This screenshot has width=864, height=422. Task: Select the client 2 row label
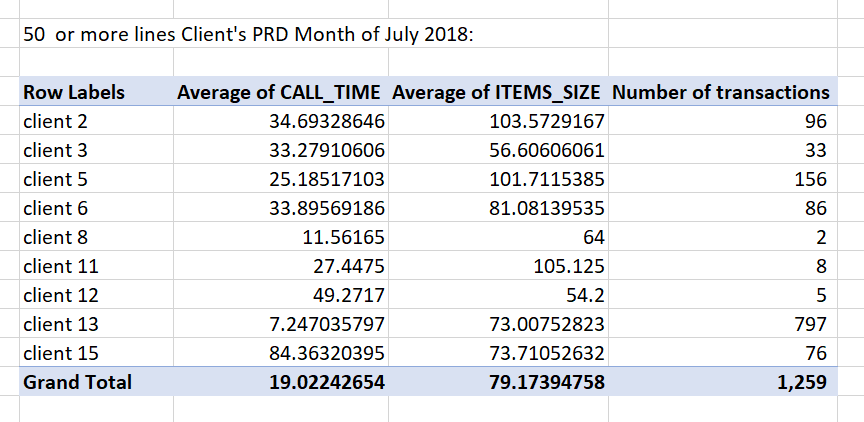[56, 122]
